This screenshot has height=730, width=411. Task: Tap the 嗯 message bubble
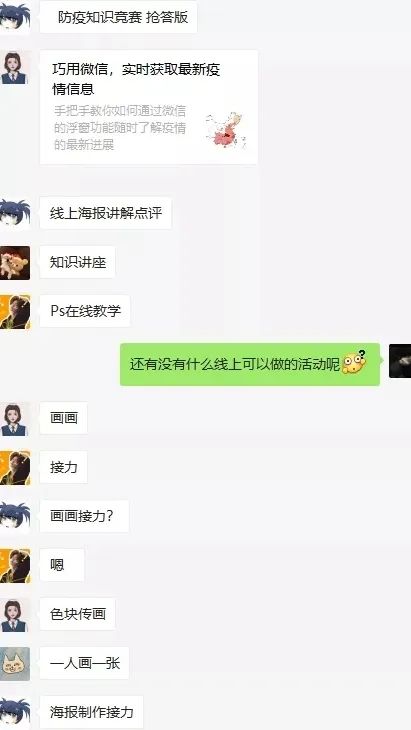(x=62, y=565)
